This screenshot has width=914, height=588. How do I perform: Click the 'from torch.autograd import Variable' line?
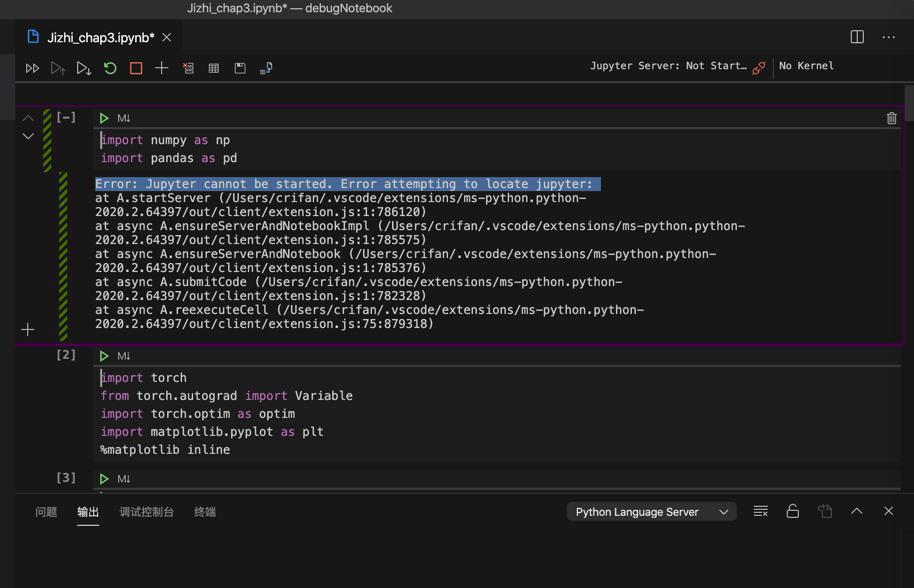click(x=226, y=396)
